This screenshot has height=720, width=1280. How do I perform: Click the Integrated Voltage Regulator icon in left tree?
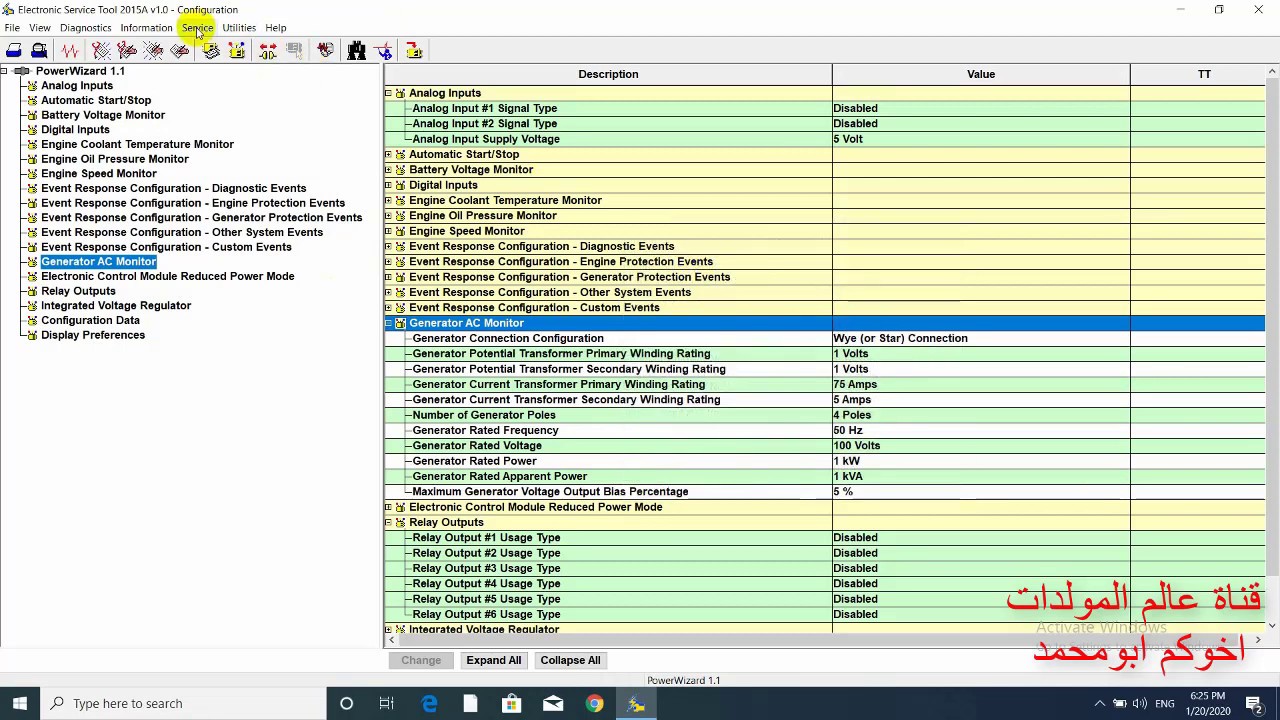[x=32, y=306]
